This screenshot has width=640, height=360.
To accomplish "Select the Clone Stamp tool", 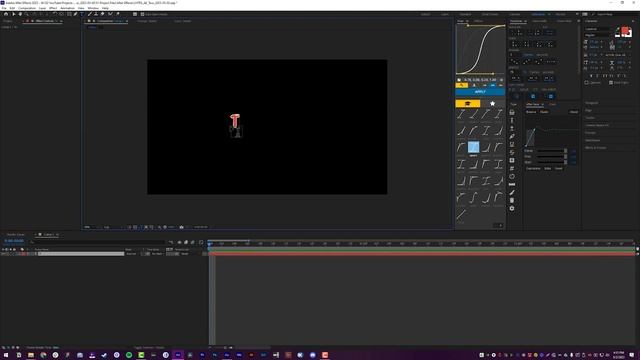I will click(96, 14).
